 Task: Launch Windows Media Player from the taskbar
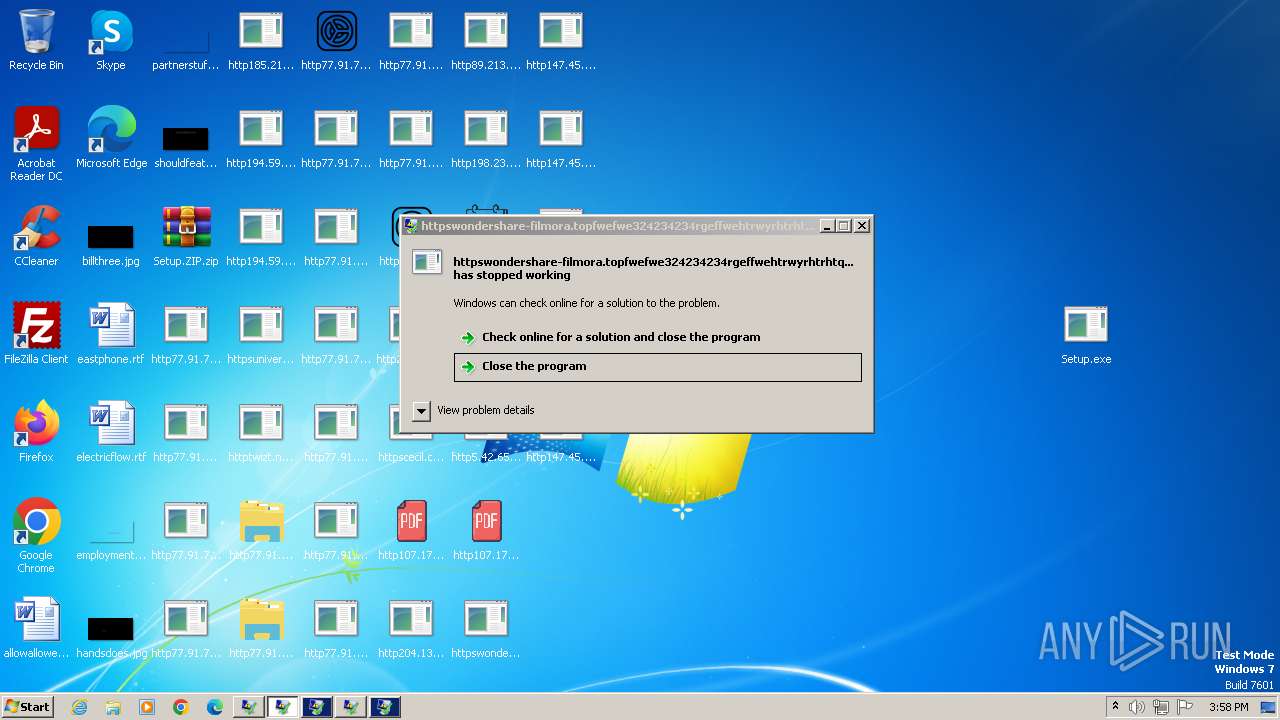[x=147, y=707]
